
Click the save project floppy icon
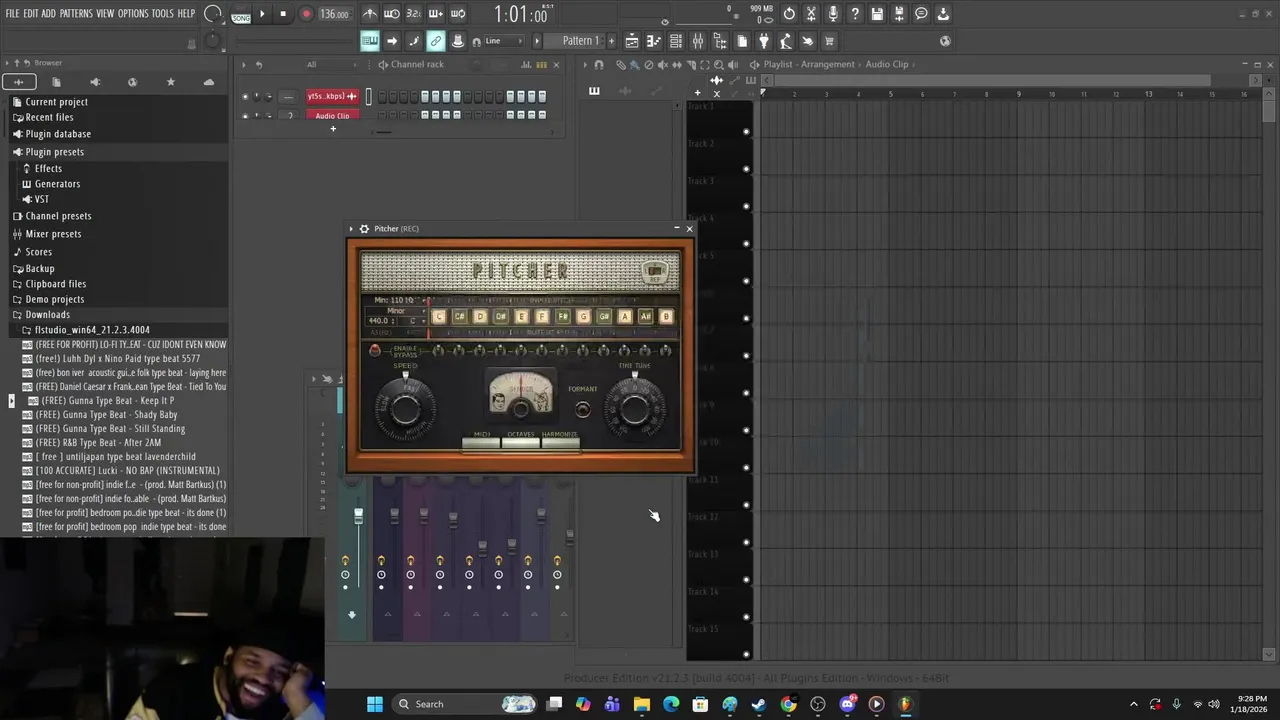(877, 14)
